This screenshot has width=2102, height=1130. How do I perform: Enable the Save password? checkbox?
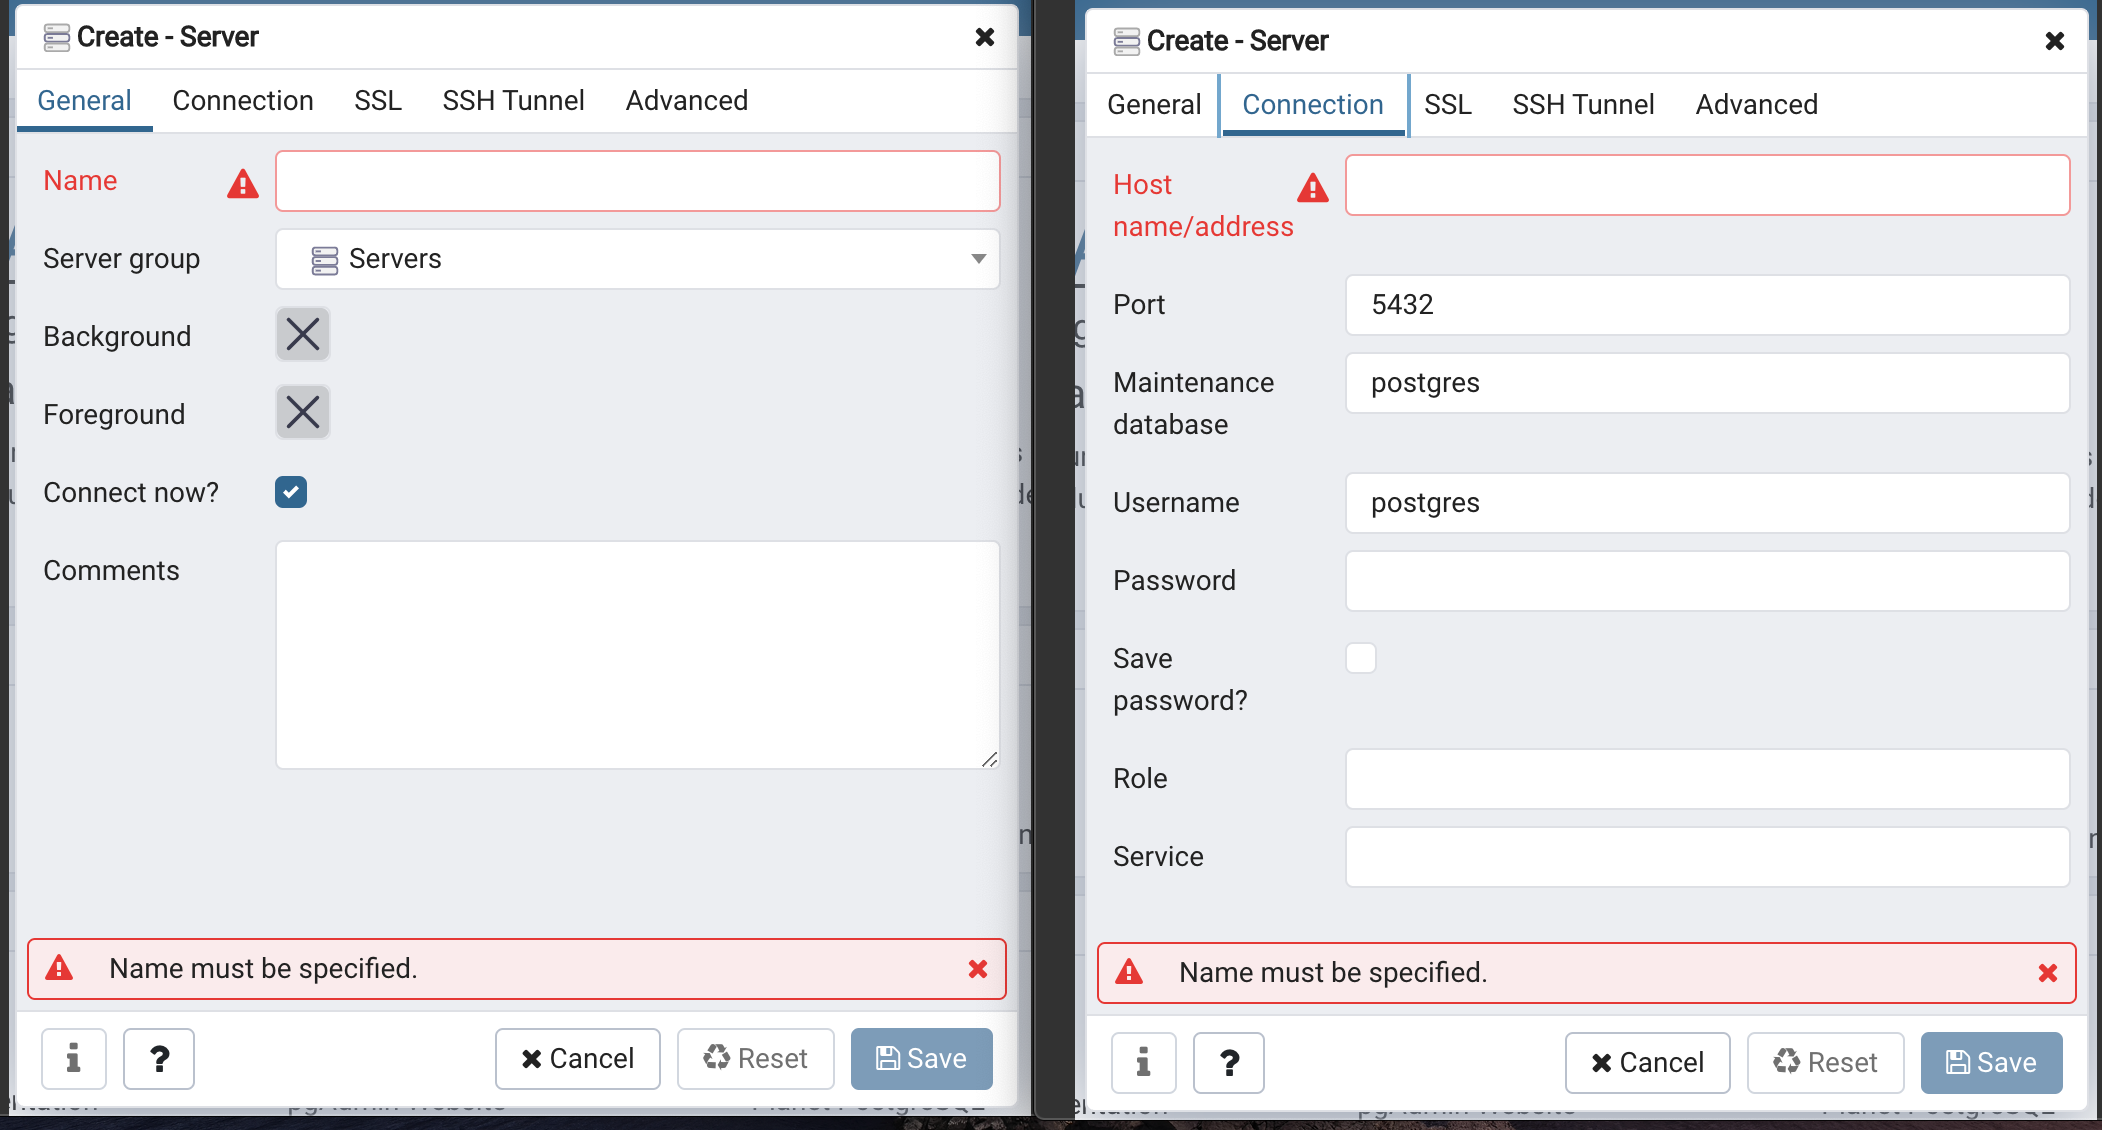pyautogui.click(x=1361, y=658)
